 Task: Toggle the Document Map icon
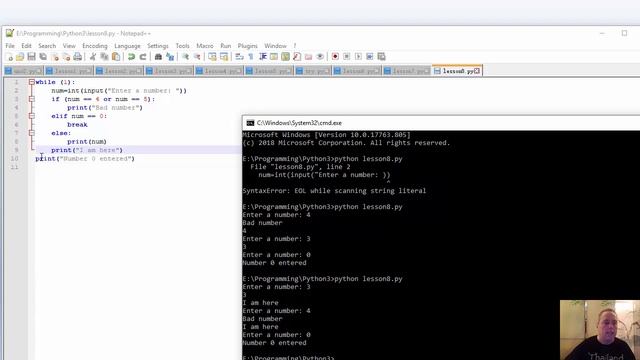click(285, 57)
